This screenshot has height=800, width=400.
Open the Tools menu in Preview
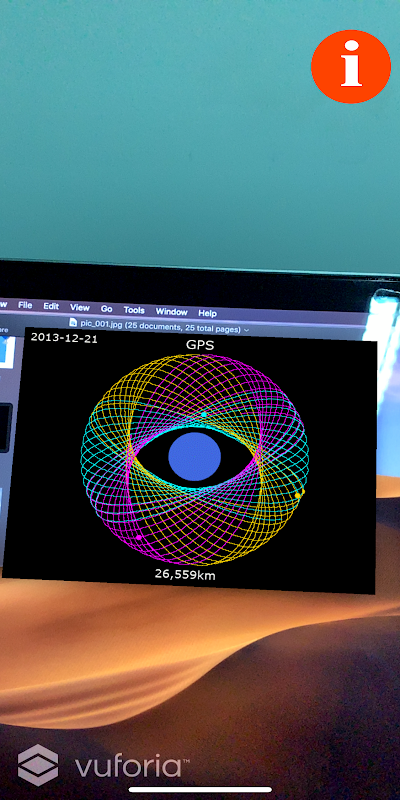click(134, 310)
